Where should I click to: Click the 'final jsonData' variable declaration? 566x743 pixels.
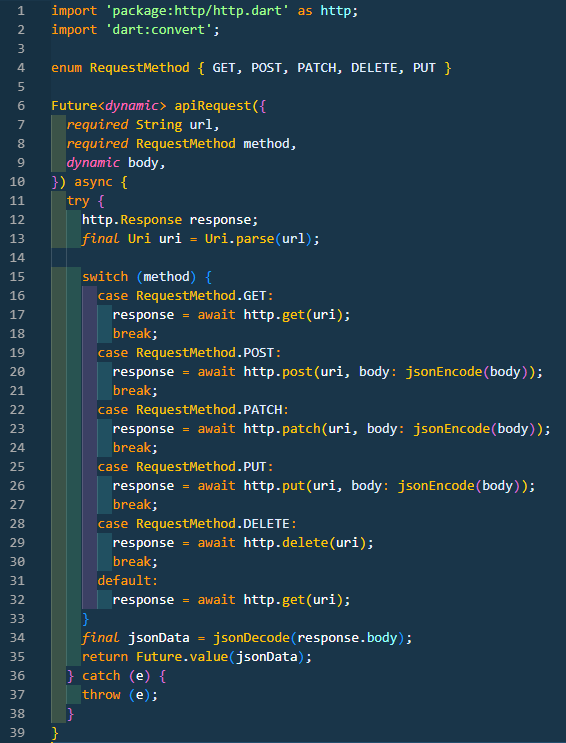coord(136,638)
